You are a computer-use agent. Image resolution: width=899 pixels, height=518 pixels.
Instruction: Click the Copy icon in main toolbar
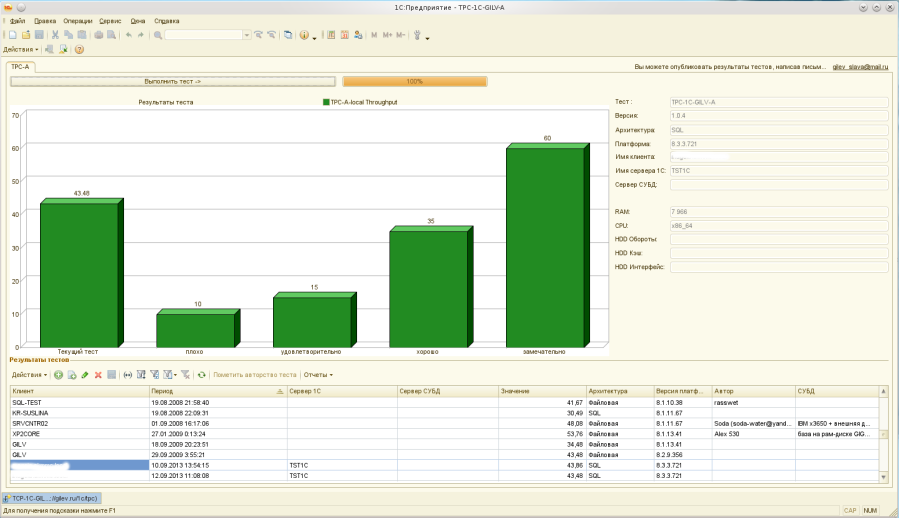click(x=68, y=35)
